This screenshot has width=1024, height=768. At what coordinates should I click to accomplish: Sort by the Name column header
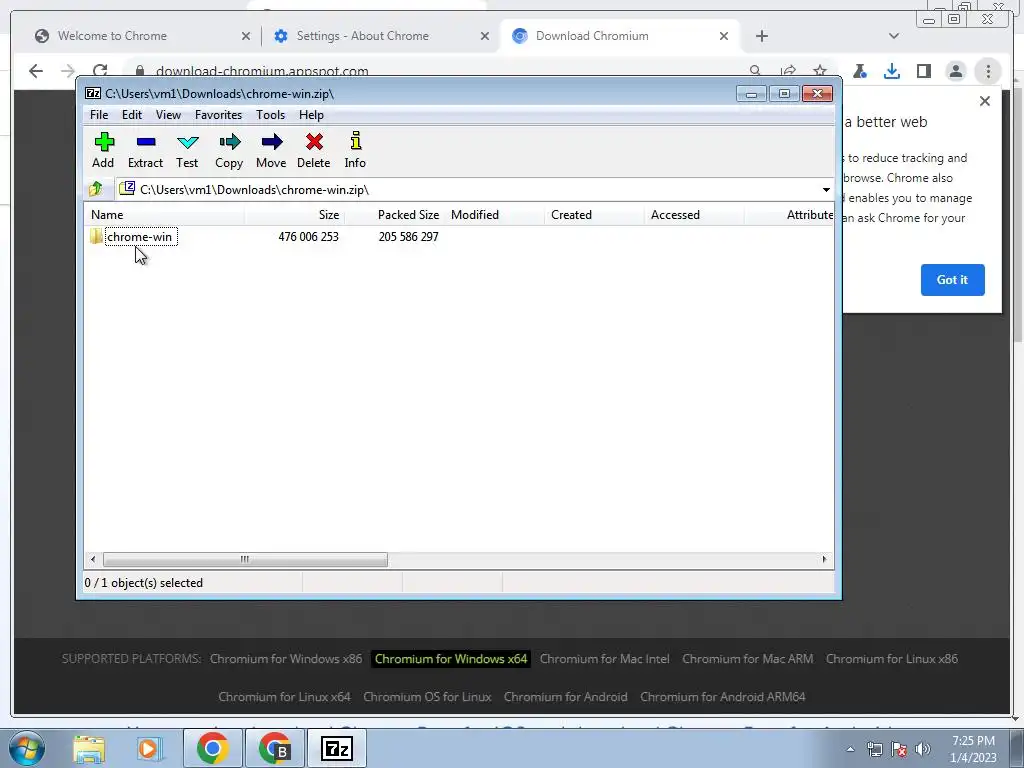pyautogui.click(x=165, y=215)
